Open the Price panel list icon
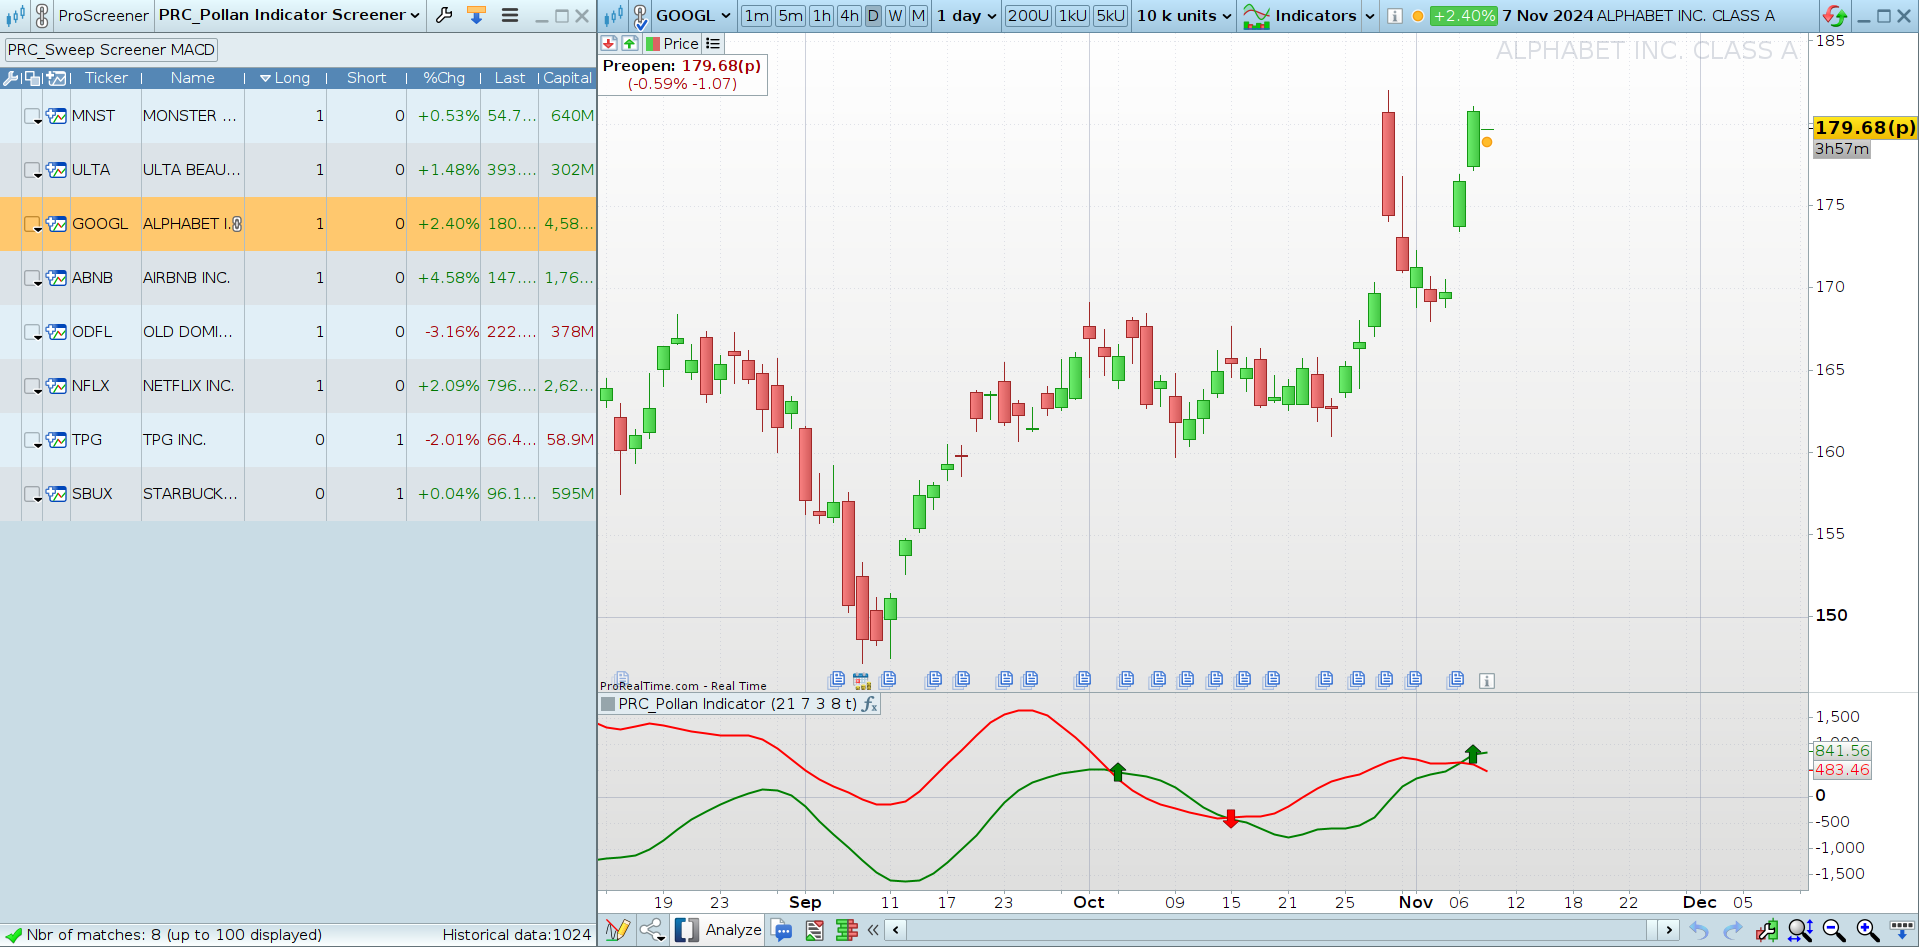This screenshot has height=947, width=1919. coord(713,43)
